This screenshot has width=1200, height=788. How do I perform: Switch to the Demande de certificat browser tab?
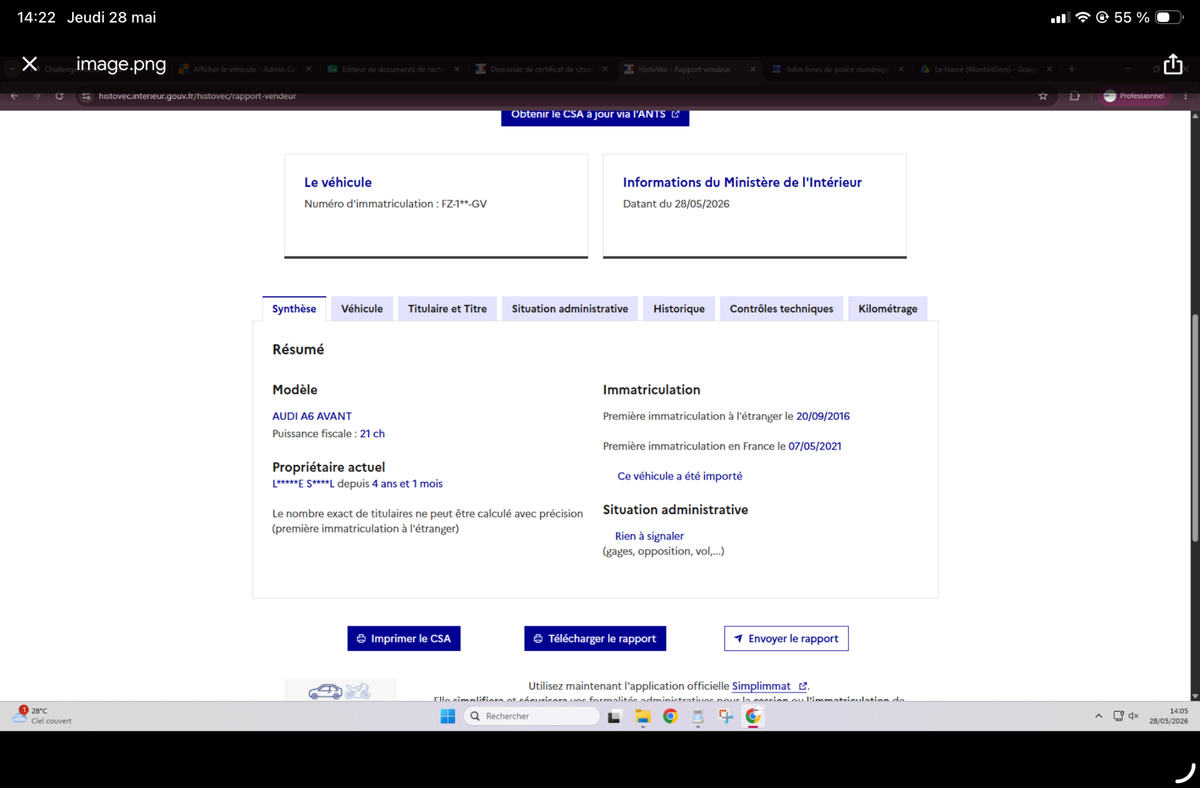pyautogui.click(x=541, y=69)
